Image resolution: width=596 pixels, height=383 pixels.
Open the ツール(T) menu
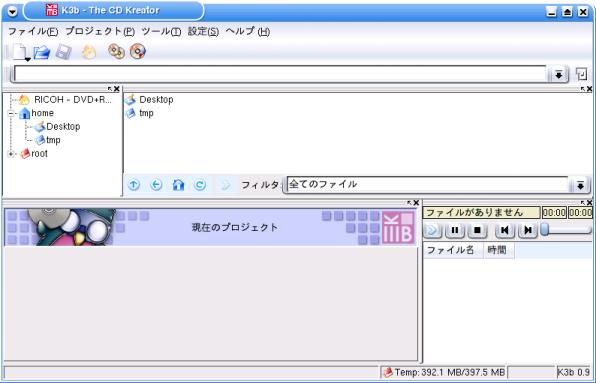pyautogui.click(x=161, y=31)
